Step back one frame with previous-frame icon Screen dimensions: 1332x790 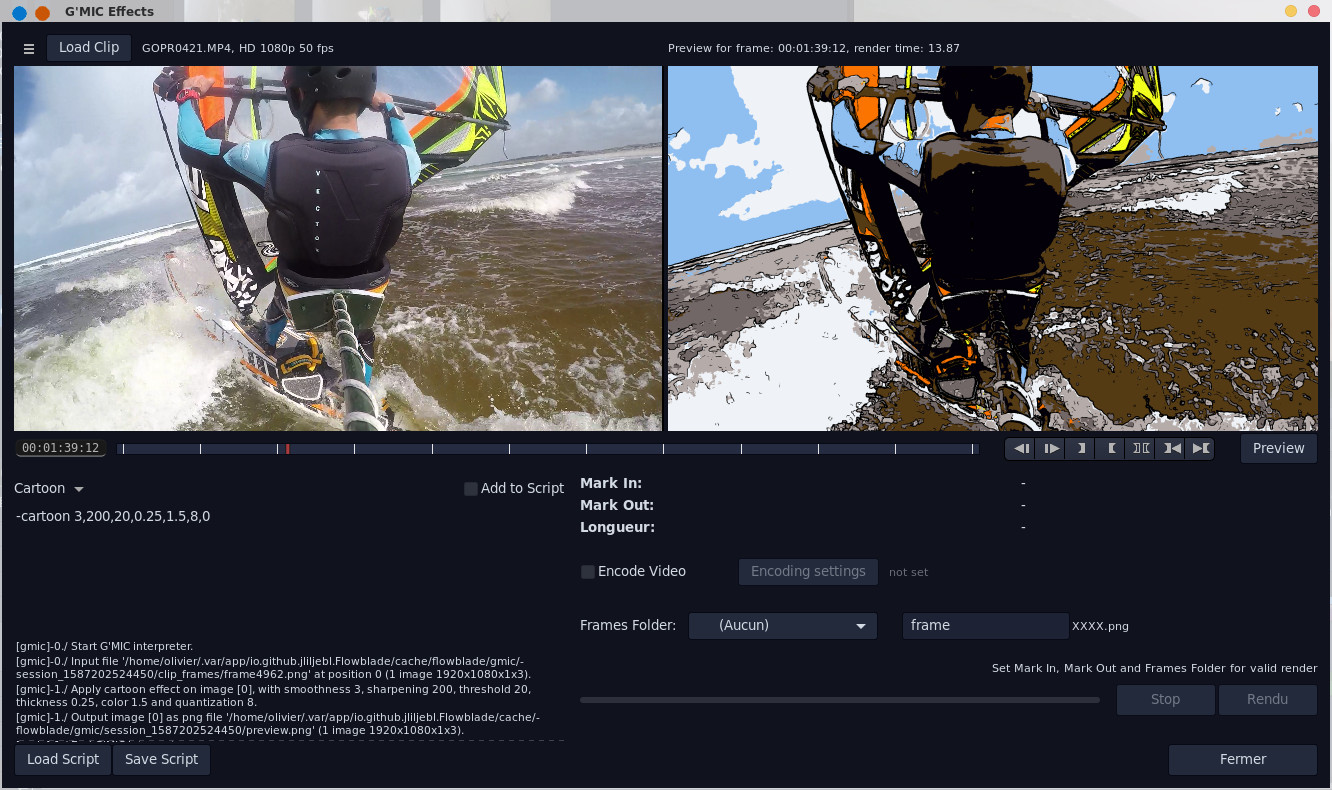1020,449
